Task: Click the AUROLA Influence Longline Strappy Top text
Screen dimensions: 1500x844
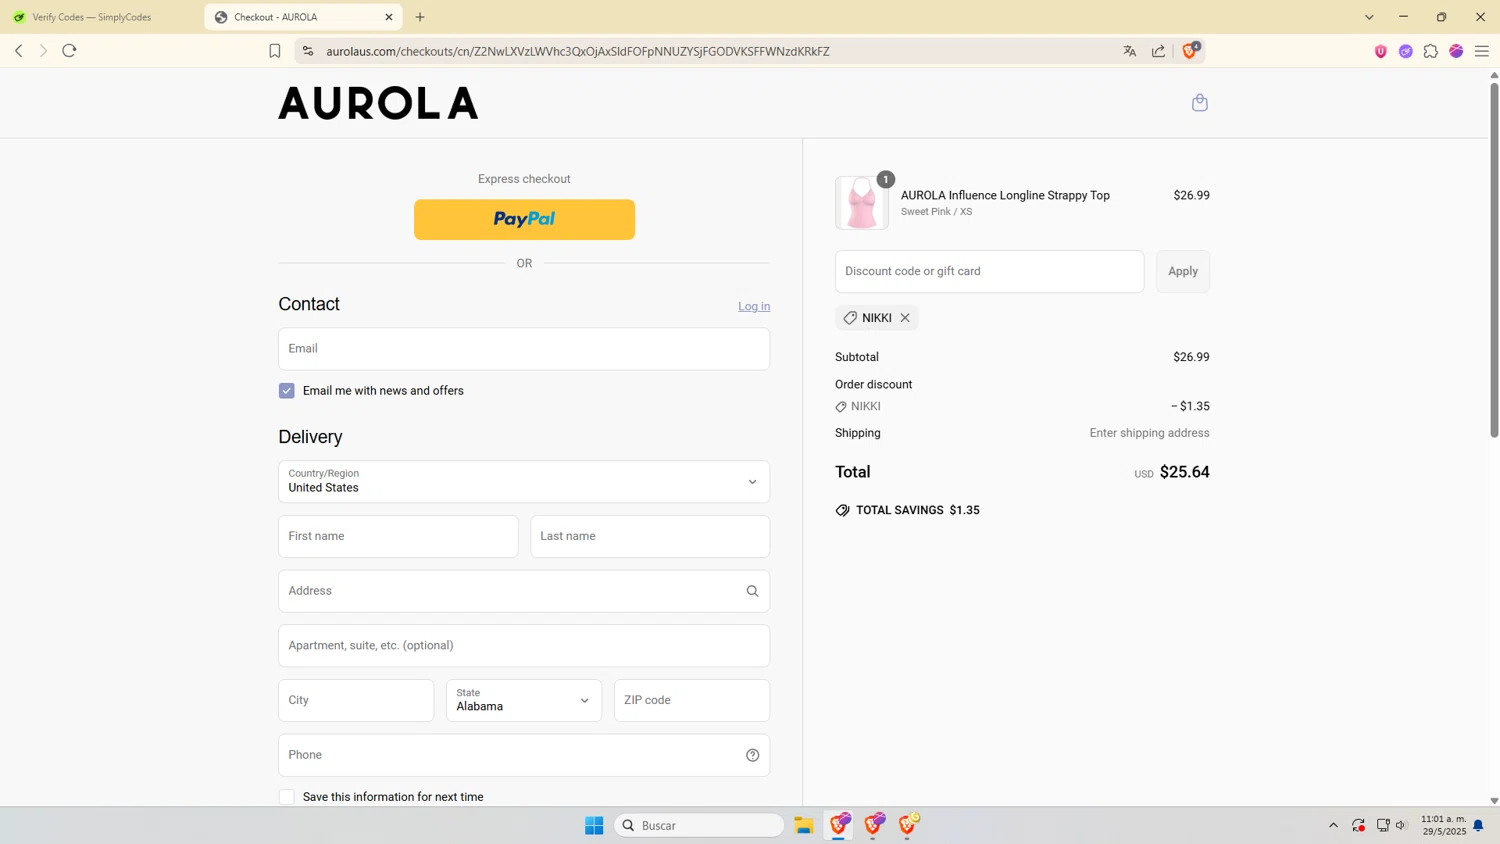Action: [1005, 195]
